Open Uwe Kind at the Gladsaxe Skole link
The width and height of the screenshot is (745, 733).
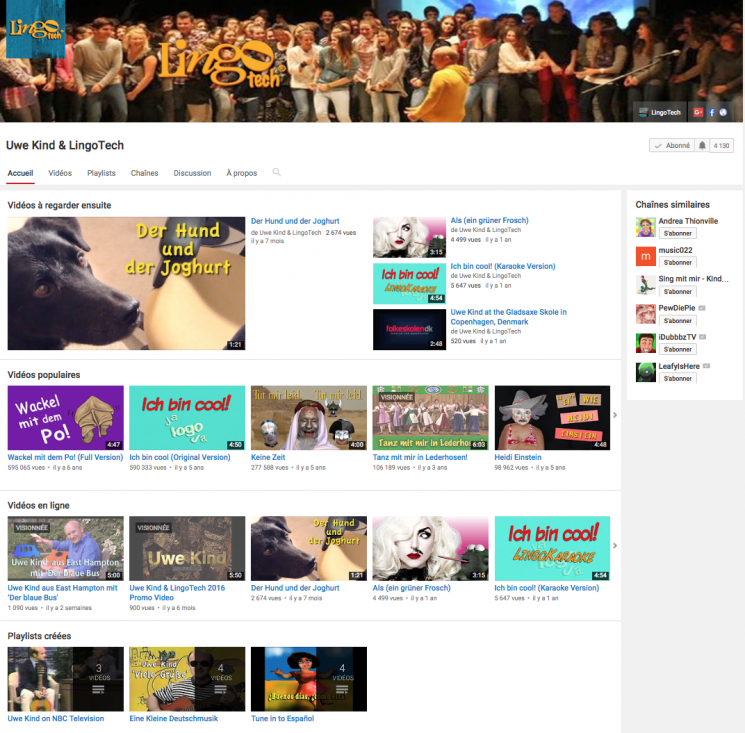508,317
